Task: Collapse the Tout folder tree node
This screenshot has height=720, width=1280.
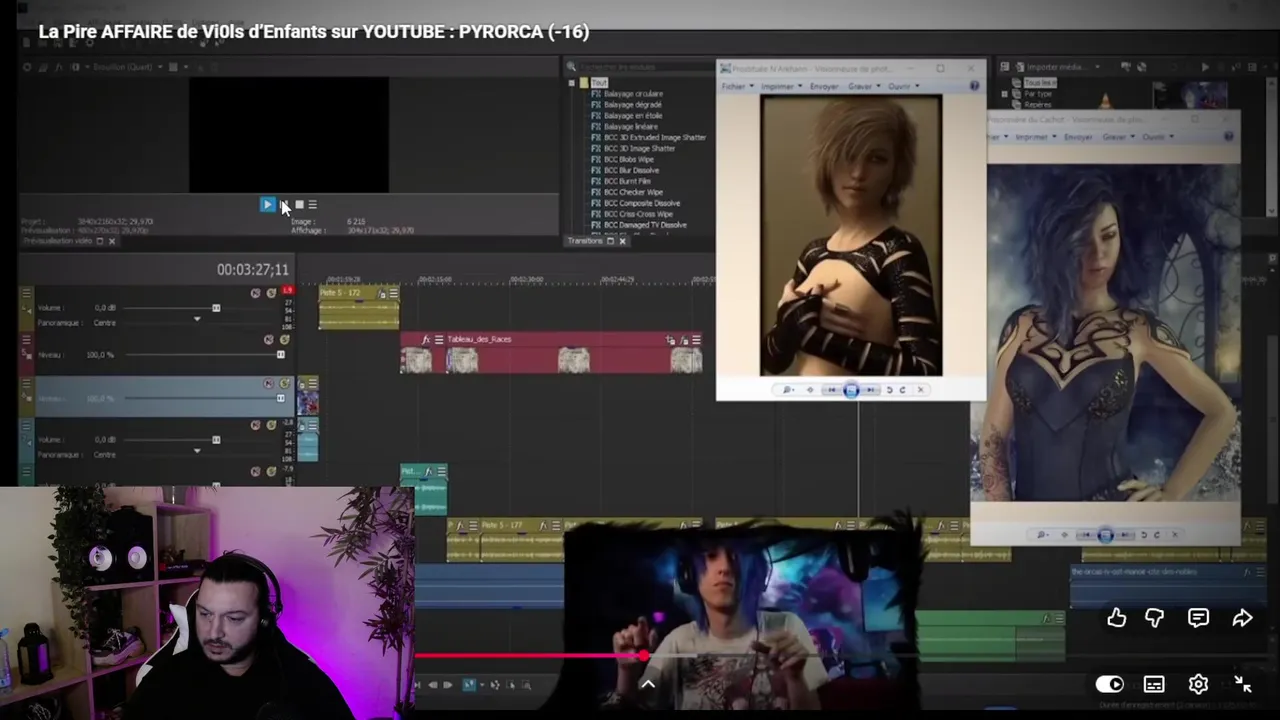Action: pyautogui.click(x=571, y=82)
